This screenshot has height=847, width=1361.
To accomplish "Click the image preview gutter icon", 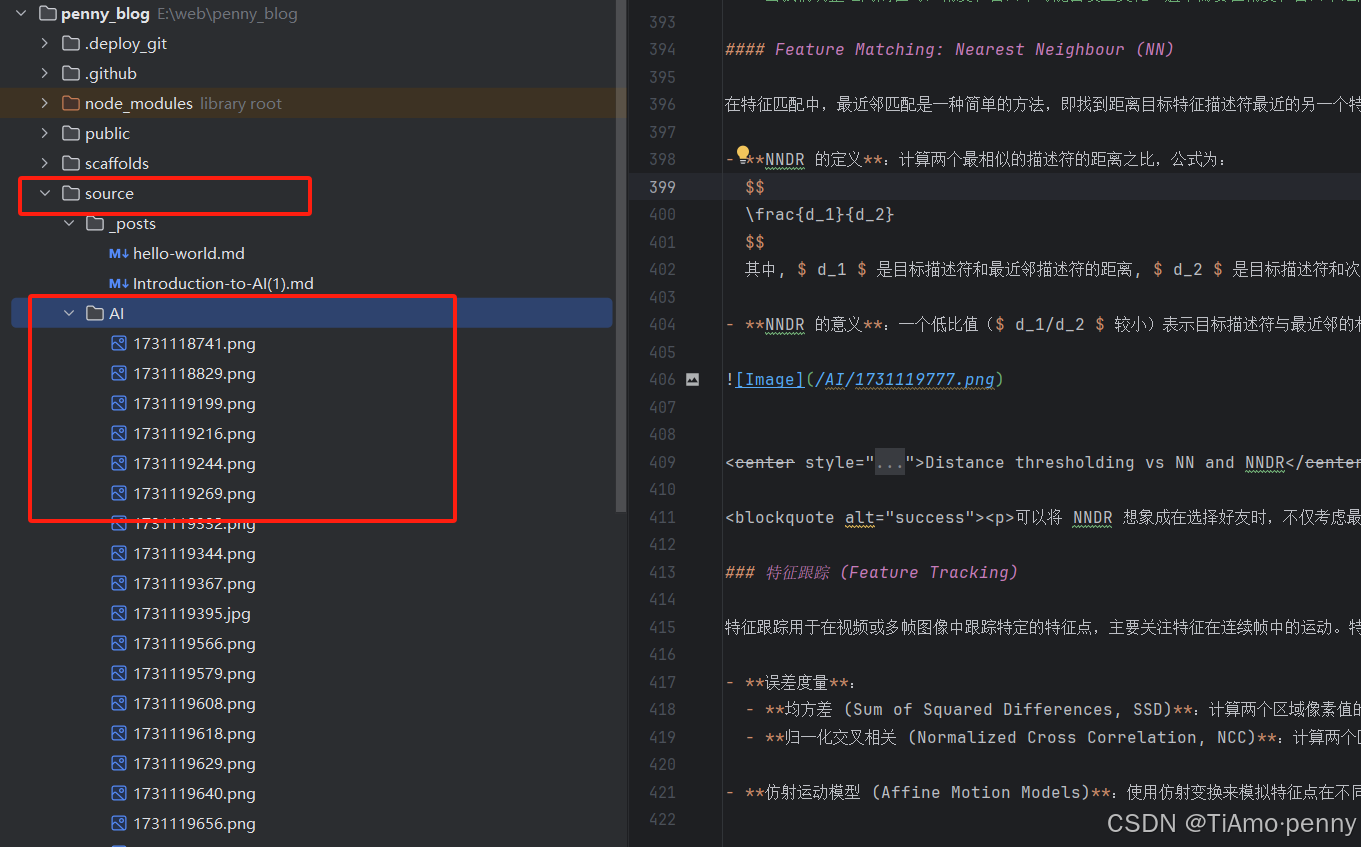I will click(692, 380).
